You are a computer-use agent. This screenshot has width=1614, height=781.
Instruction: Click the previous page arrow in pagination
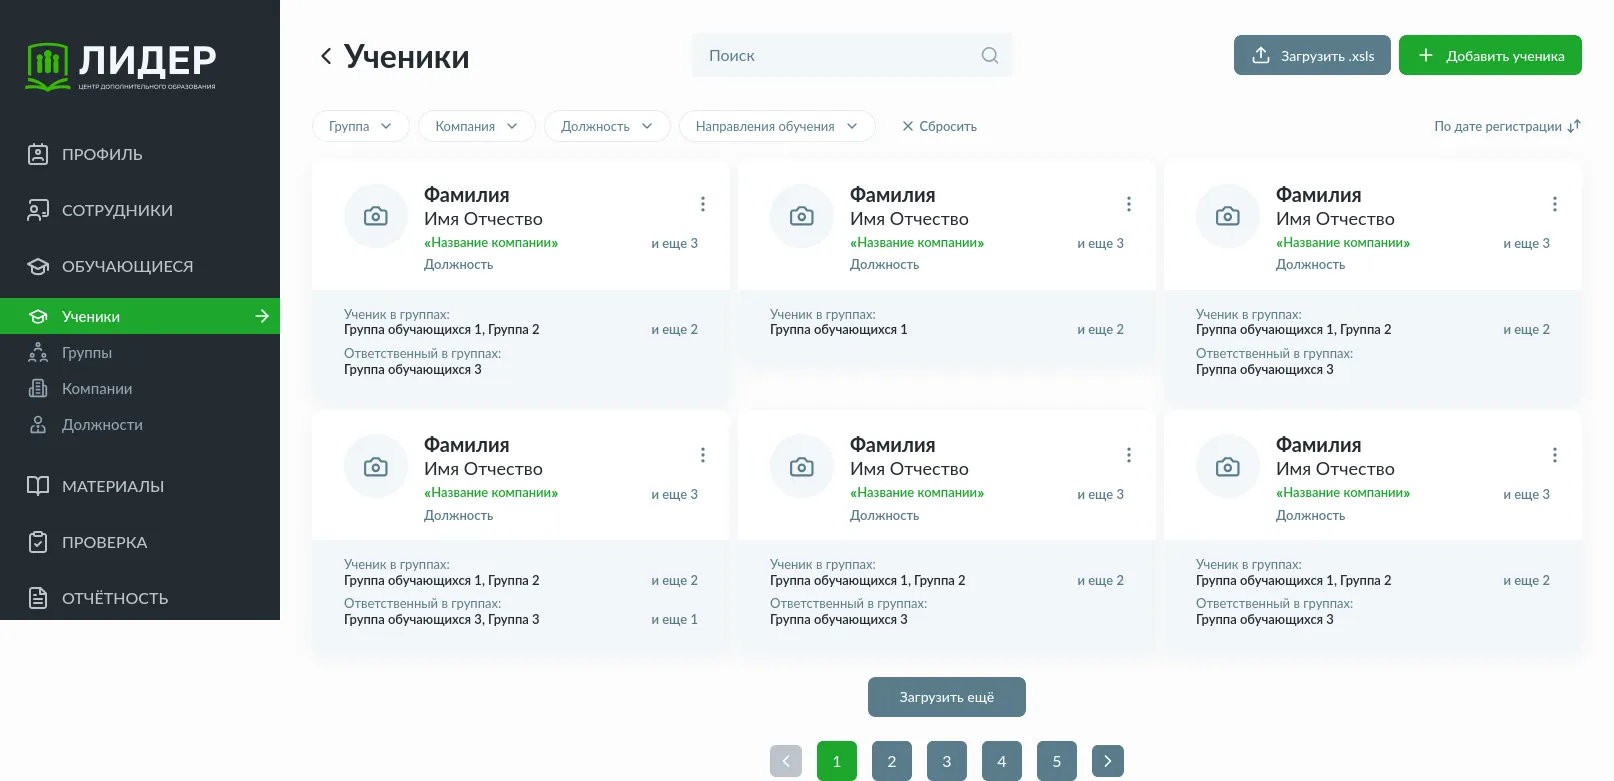coord(786,761)
